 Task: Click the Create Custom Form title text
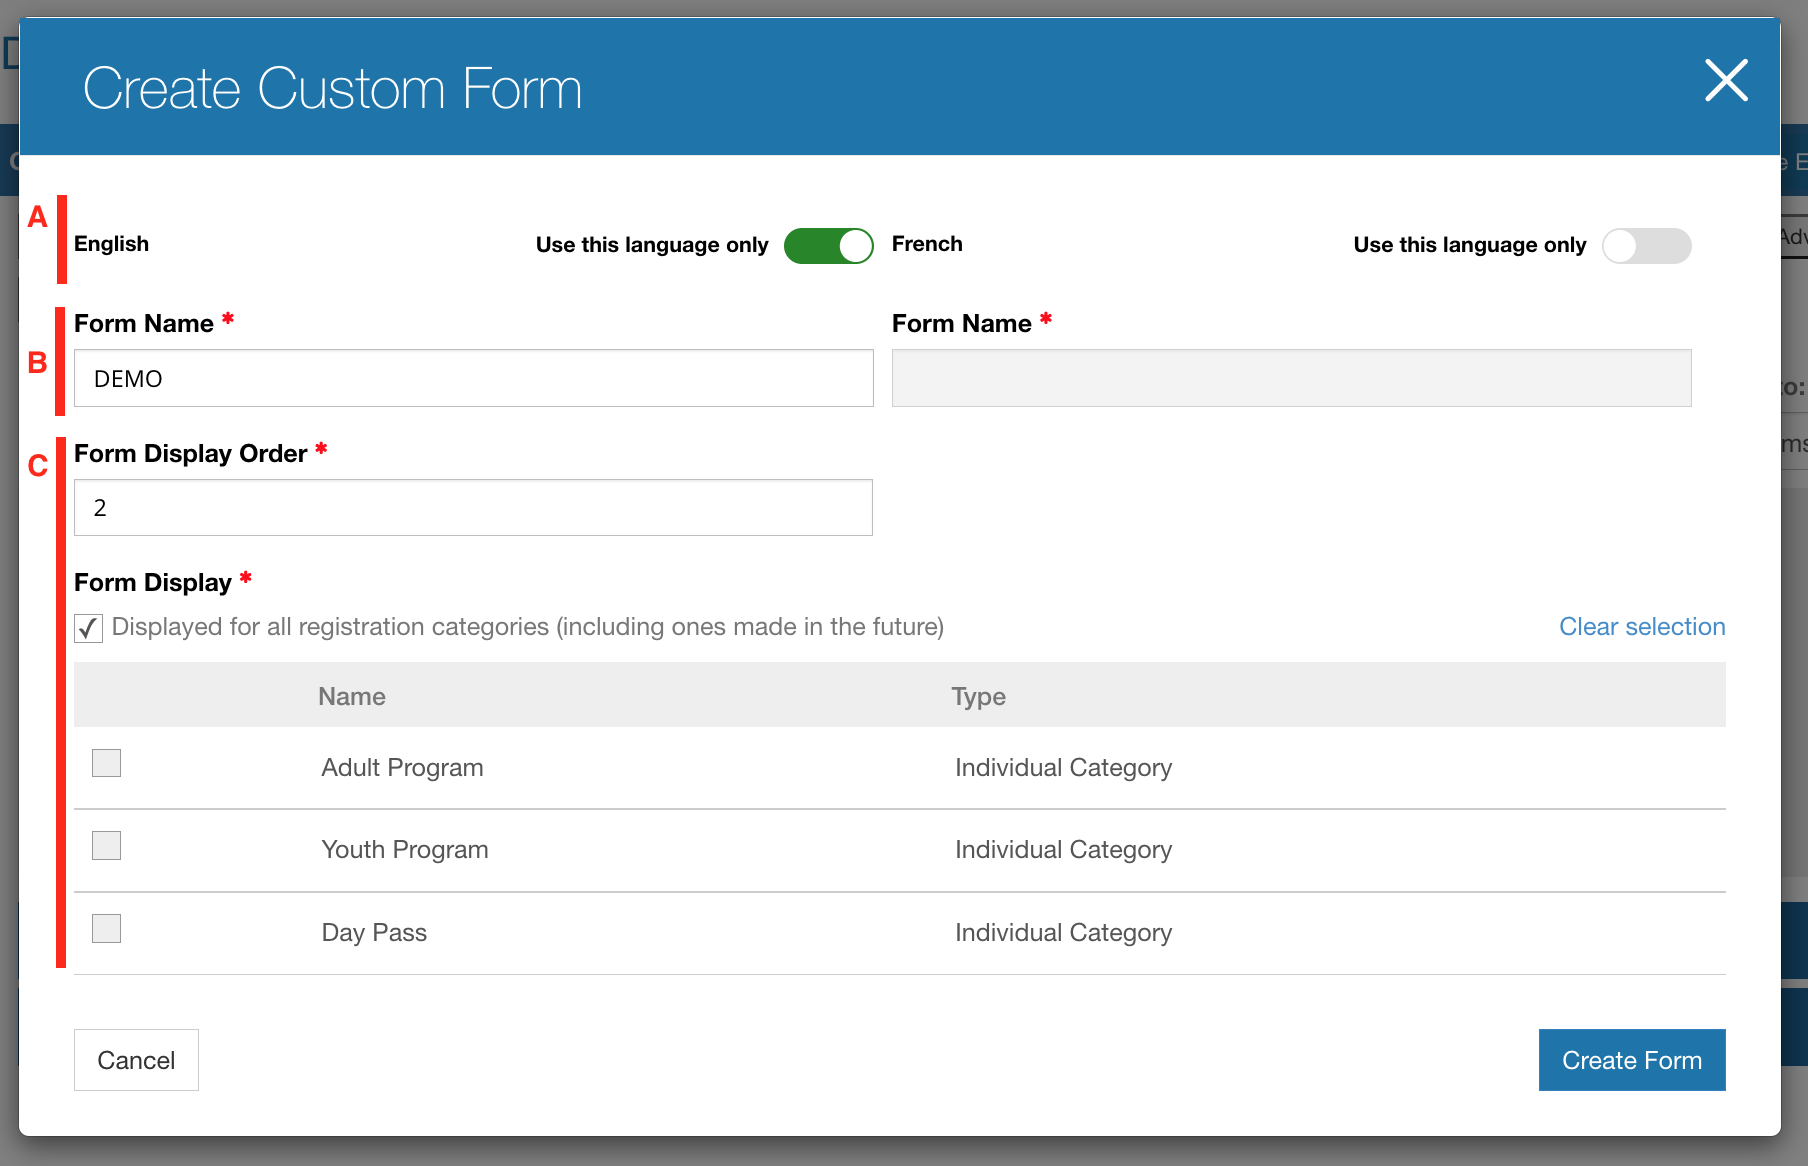pyautogui.click(x=332, y=89)
